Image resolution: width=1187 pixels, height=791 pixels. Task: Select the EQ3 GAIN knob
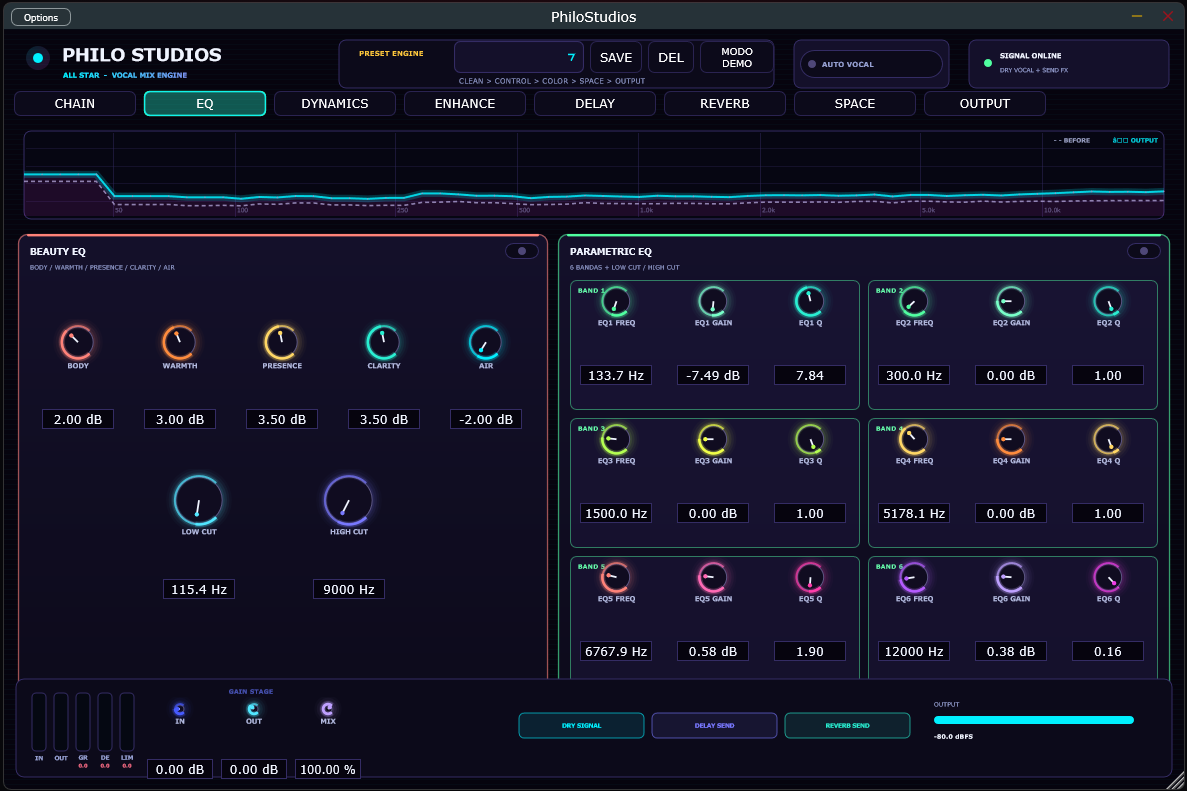pyautogui.click(x=712, y=439)
